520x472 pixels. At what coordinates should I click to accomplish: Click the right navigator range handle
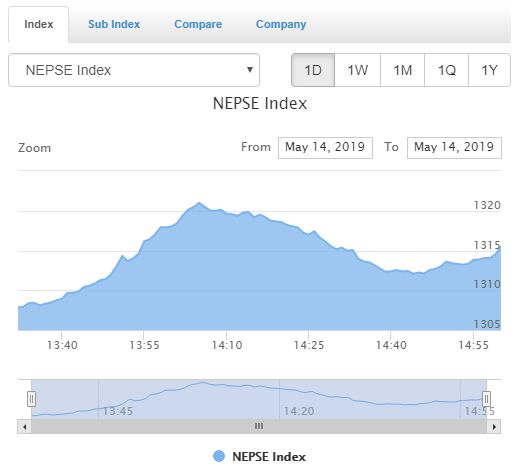486,399
